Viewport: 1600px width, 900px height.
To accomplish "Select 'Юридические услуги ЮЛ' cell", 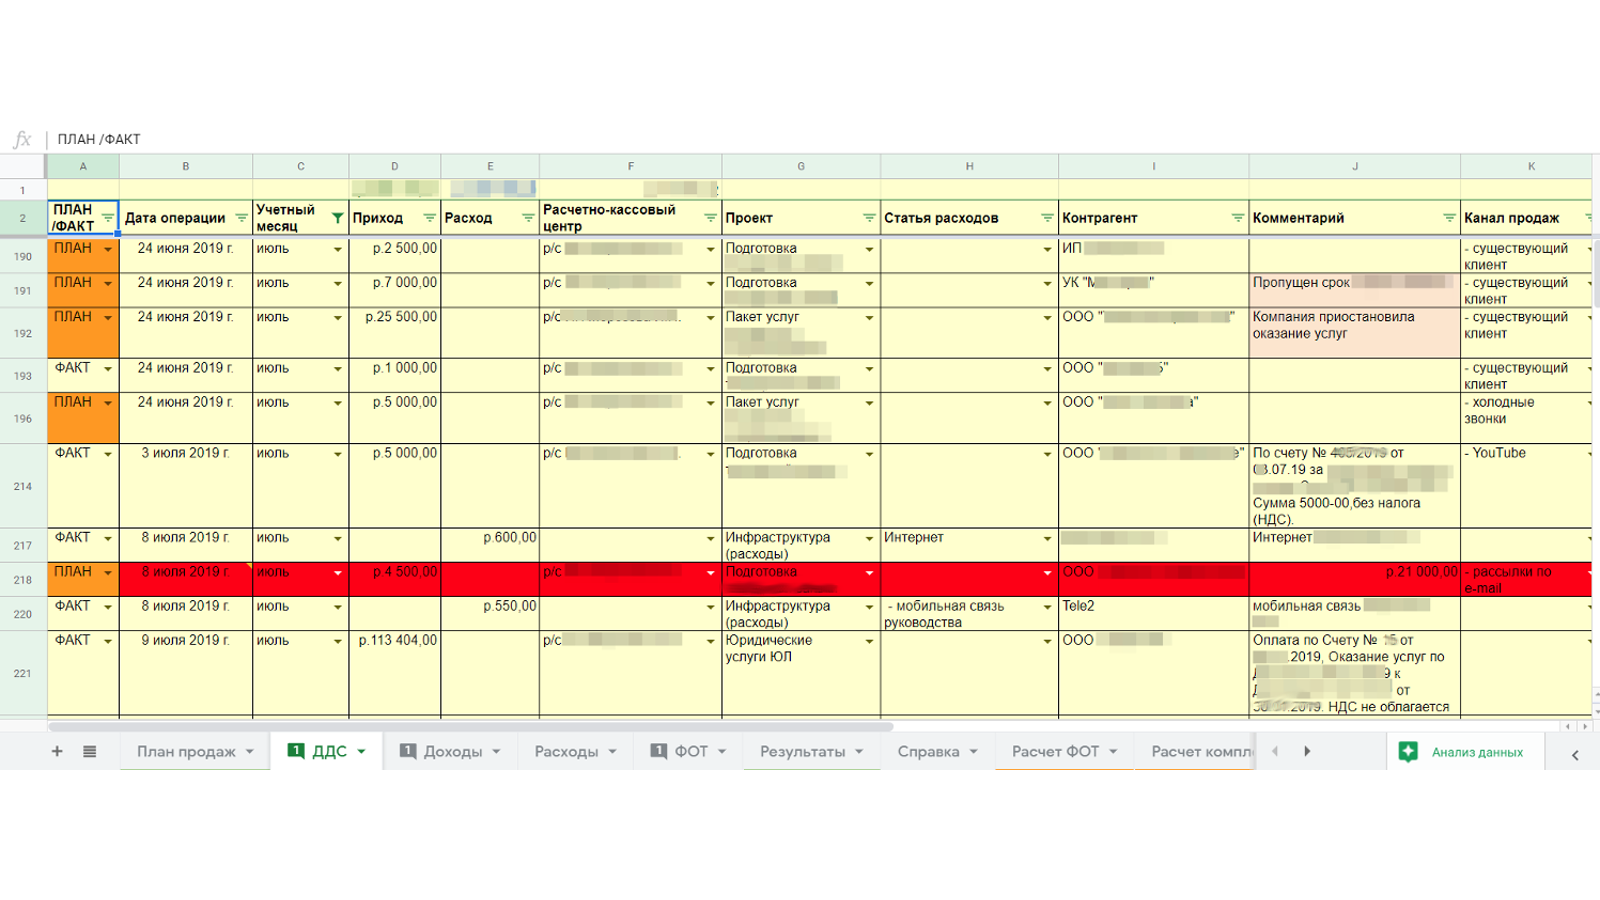I will click(801, 673).
